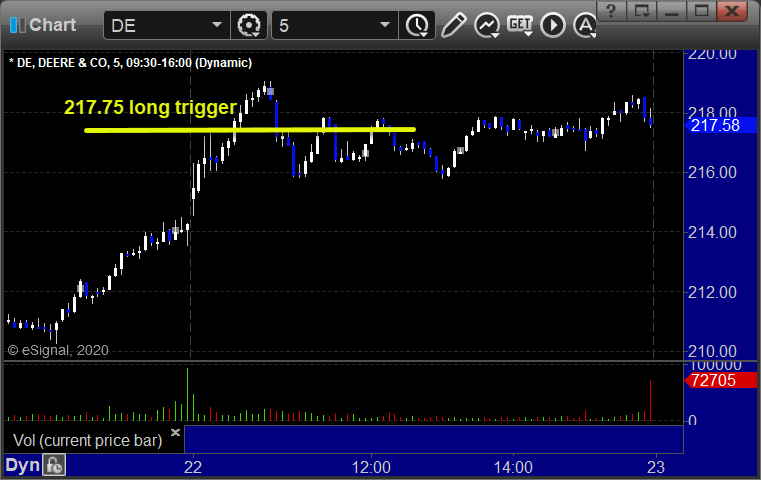Screen dimensions: 761x480
Task: Click Vol (current price bar) label
Action: tap(87, 440)
